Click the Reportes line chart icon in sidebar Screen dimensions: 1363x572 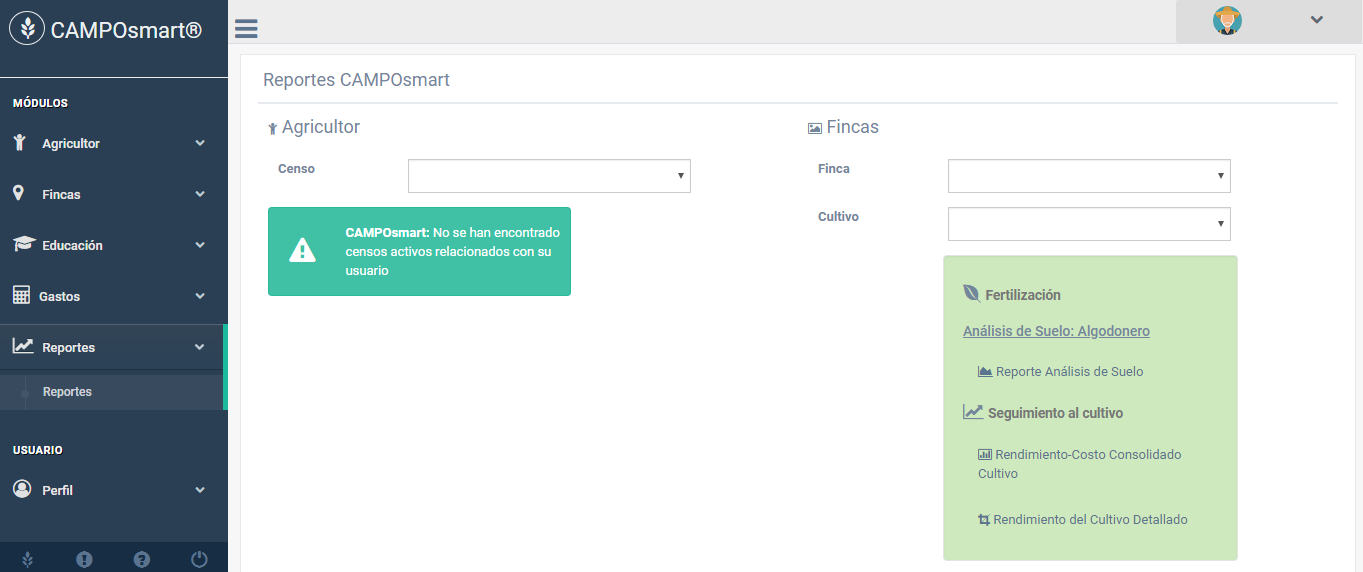[x=23, y=346]
